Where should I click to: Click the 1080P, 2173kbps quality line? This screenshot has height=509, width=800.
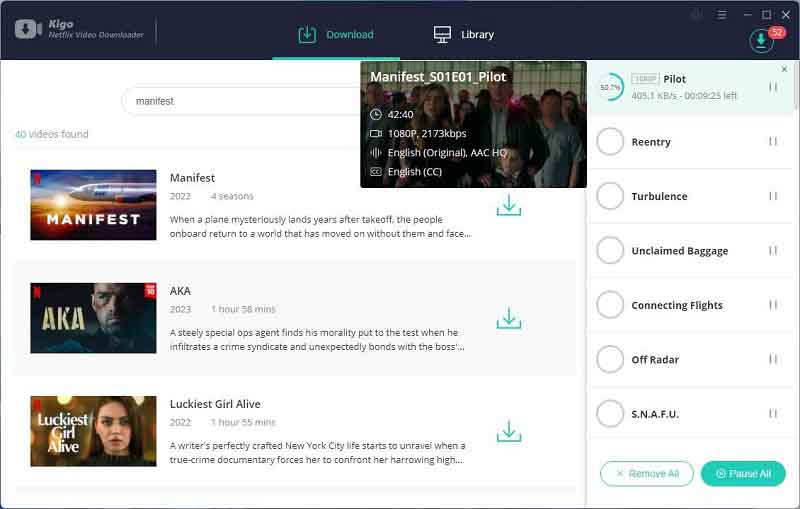(x=427, y=134)
